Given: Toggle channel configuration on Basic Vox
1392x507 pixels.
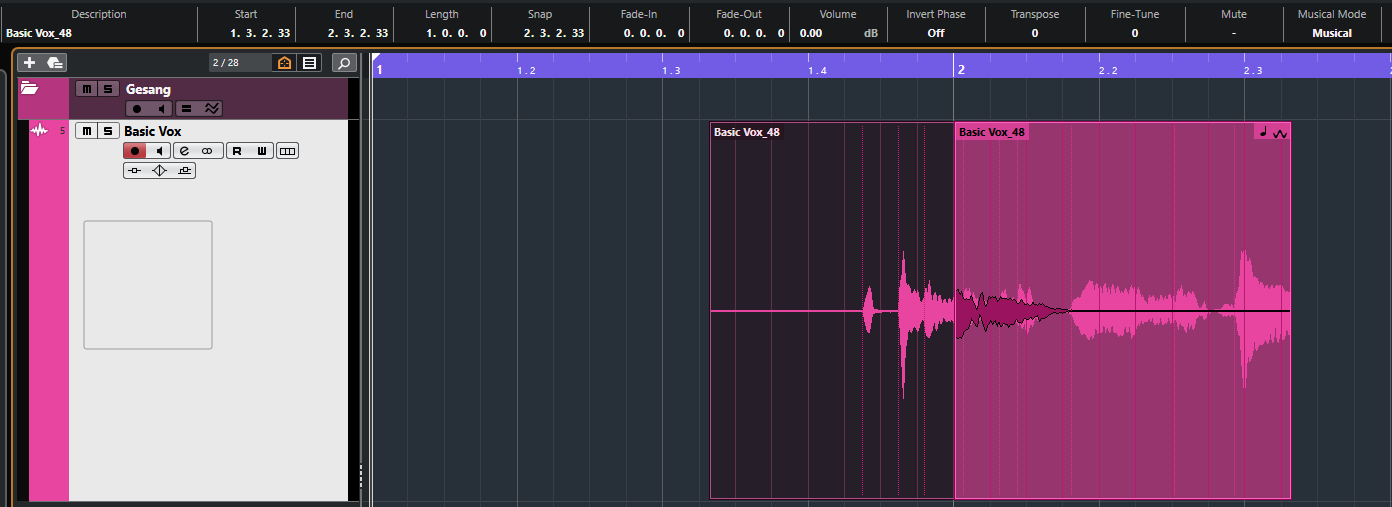Looking at the screenshot, I should [207, 151].
